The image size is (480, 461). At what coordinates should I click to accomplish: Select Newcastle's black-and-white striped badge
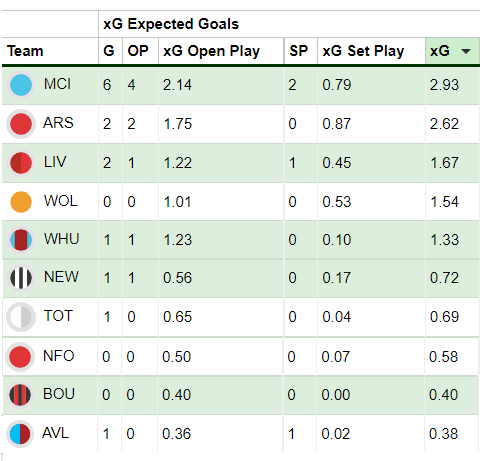(21, 278)
